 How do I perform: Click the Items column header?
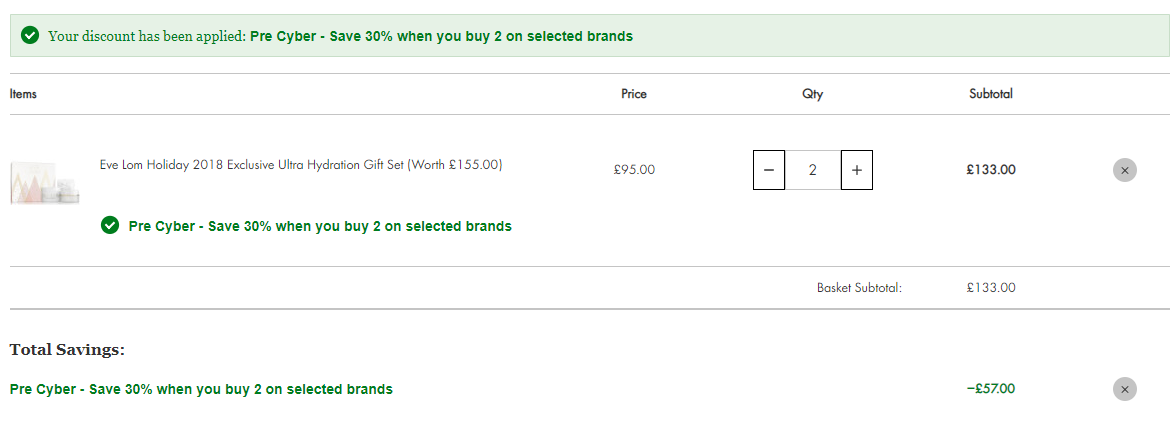[x=23, y=94]
